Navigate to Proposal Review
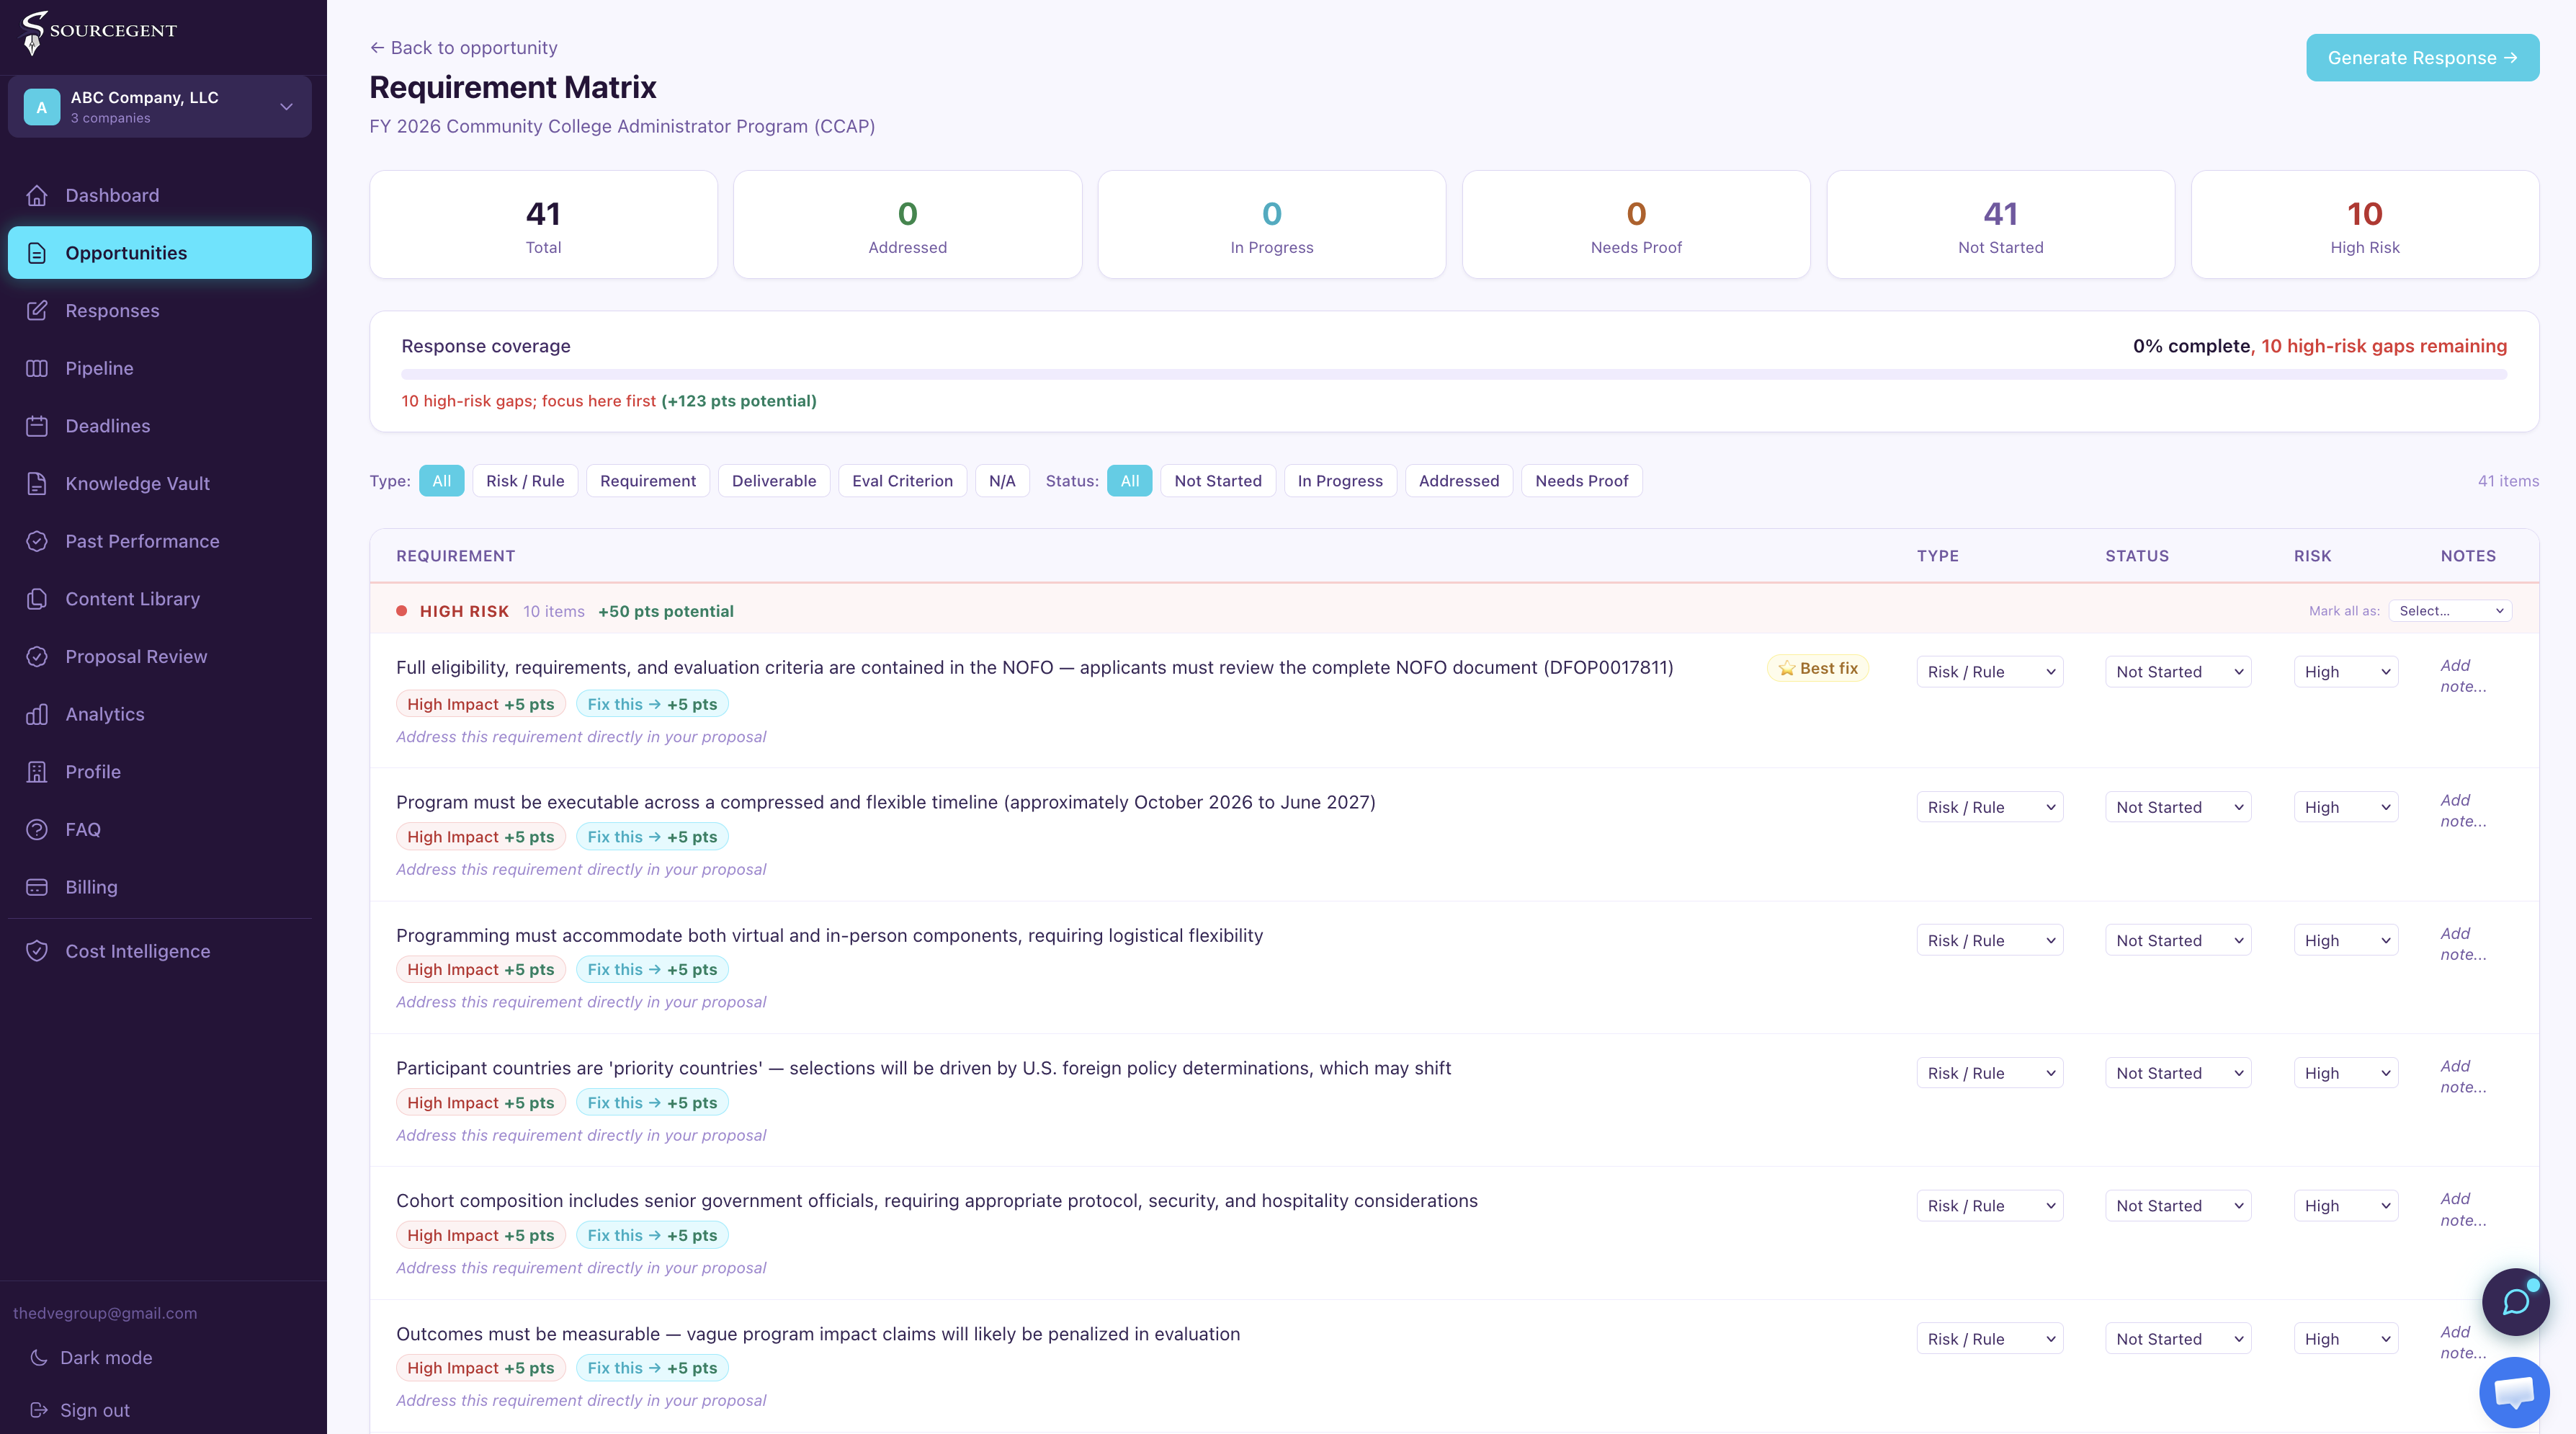Screen dimensions: 2576x1434 [x=160, y=656]
